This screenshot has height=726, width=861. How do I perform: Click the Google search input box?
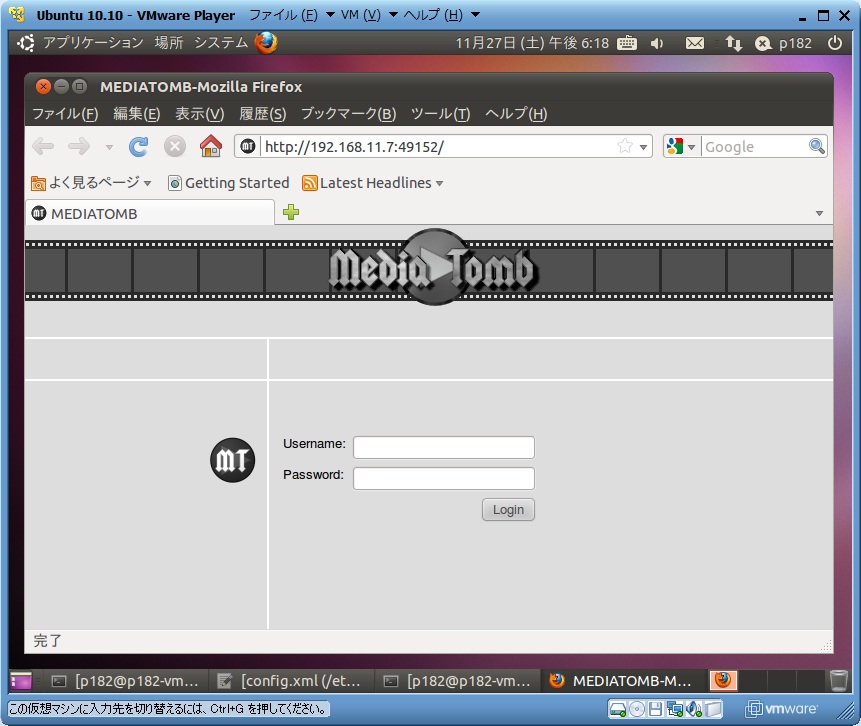(755, 147)
